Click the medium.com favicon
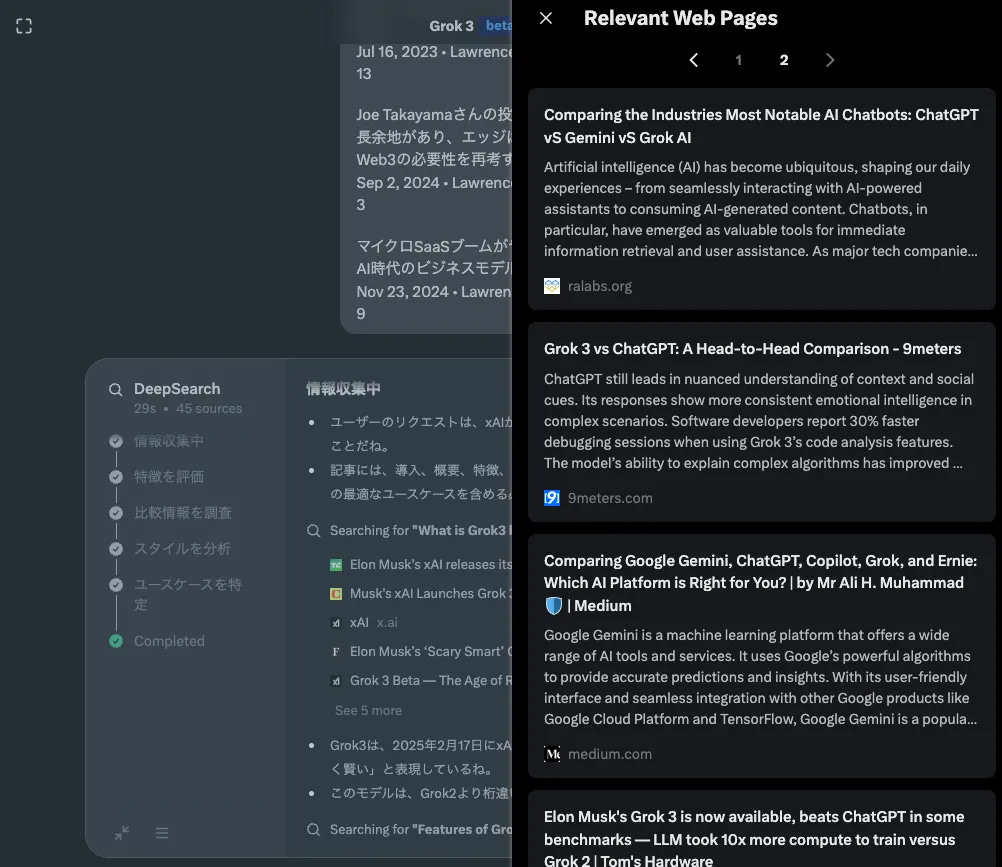The image size is (1002, 867). pos(552,754)
